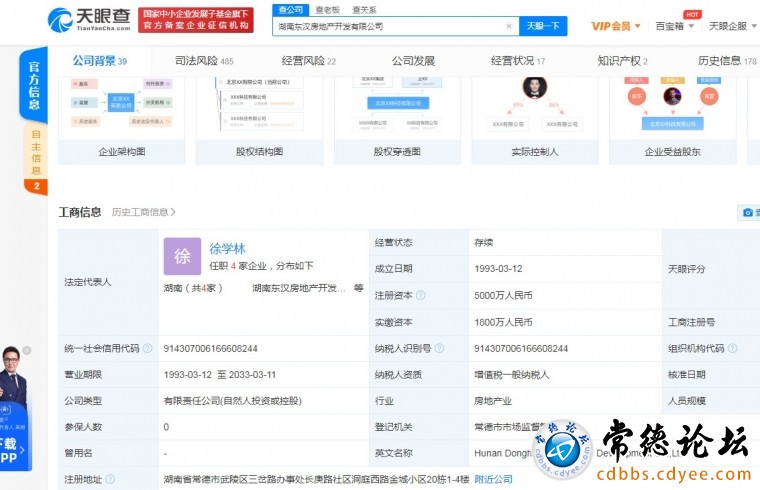Click the registered address text row
The width and height of the screenshot is (760, 490).
point(316,479)
